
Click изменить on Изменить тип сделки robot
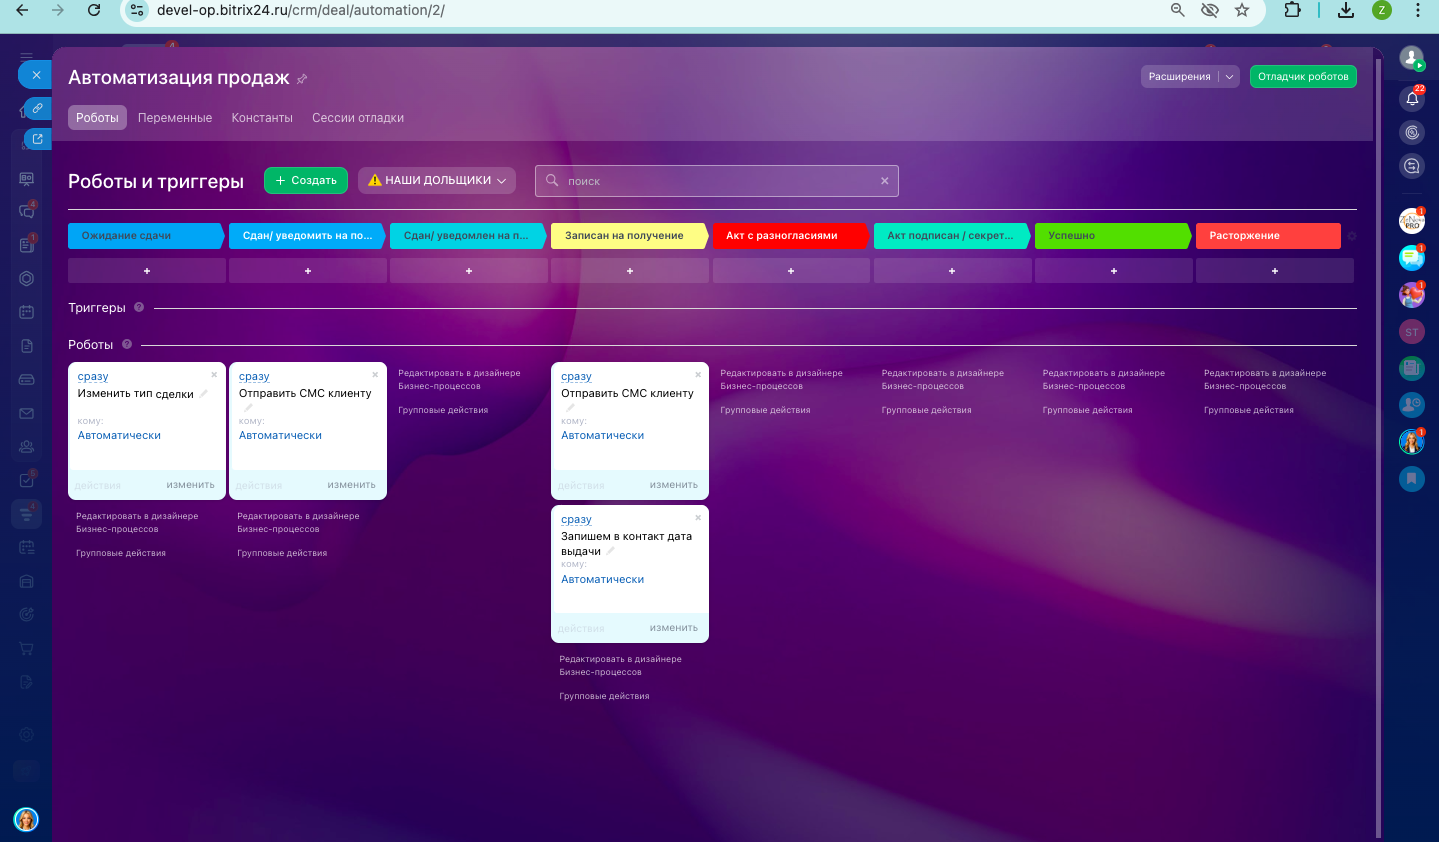(x=191, y=485)
